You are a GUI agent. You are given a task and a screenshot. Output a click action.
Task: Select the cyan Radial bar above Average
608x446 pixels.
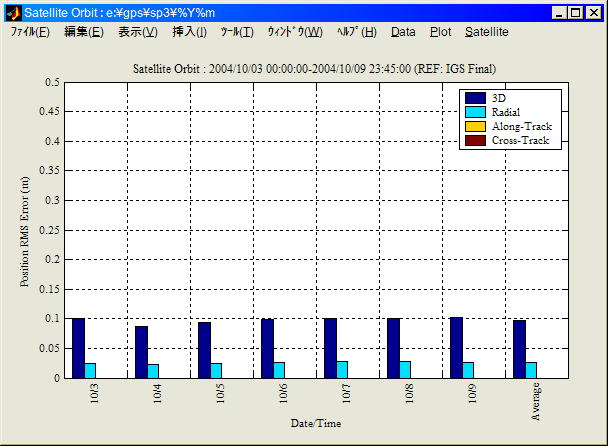point(532,370)
